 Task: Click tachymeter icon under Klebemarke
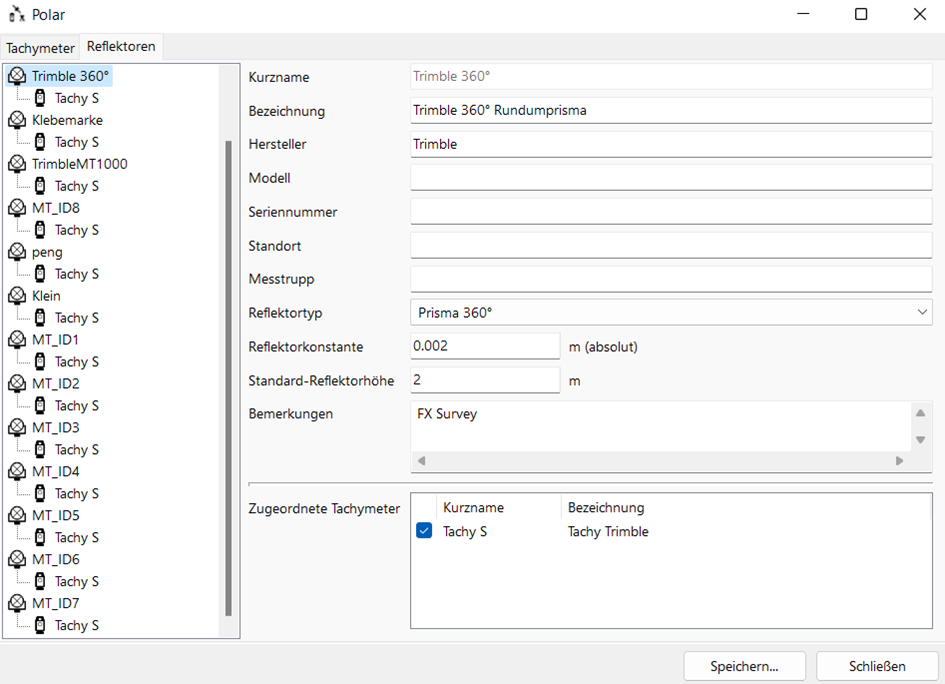40,142
